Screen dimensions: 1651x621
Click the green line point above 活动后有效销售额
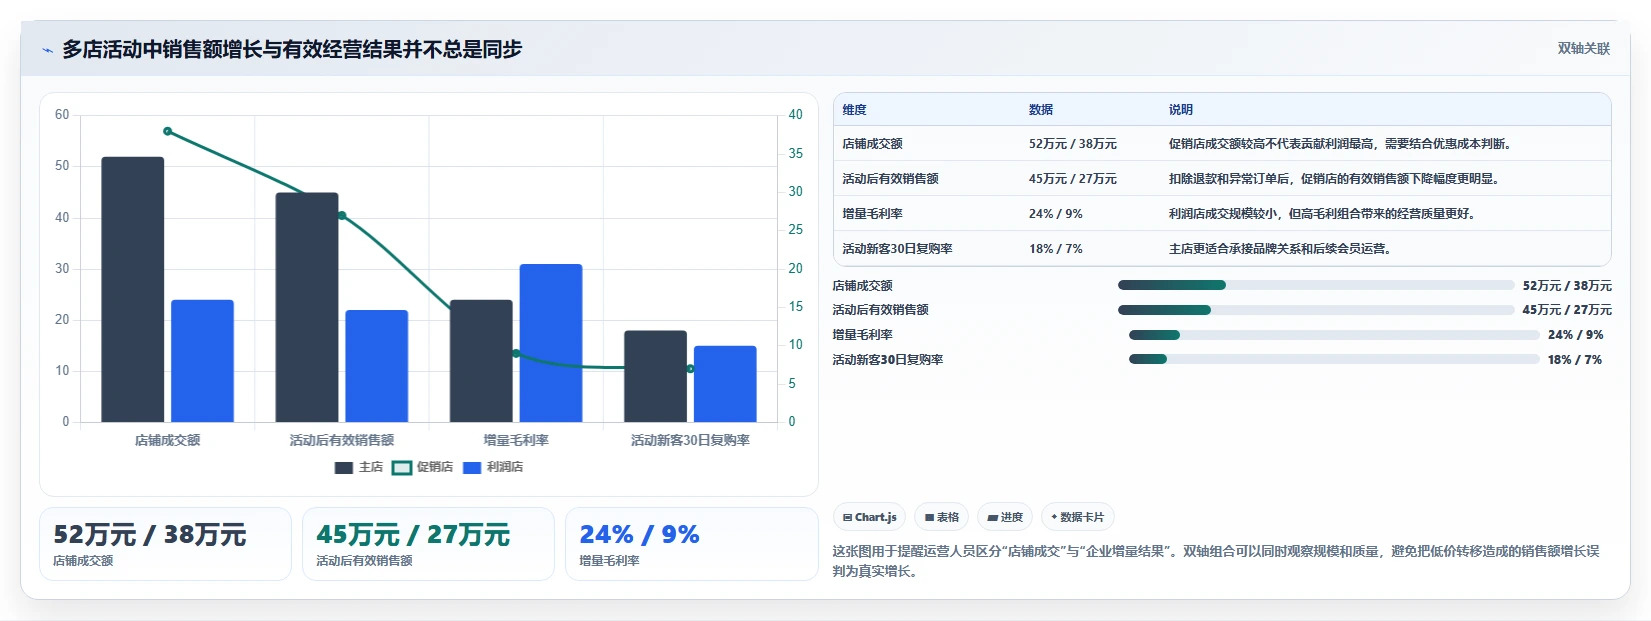pos(342,215)
